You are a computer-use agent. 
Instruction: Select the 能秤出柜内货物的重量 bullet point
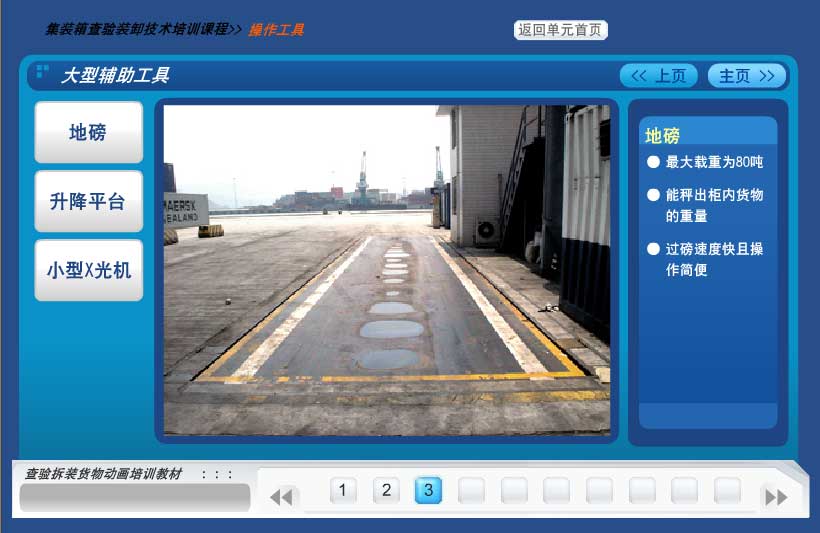[713, 205]
